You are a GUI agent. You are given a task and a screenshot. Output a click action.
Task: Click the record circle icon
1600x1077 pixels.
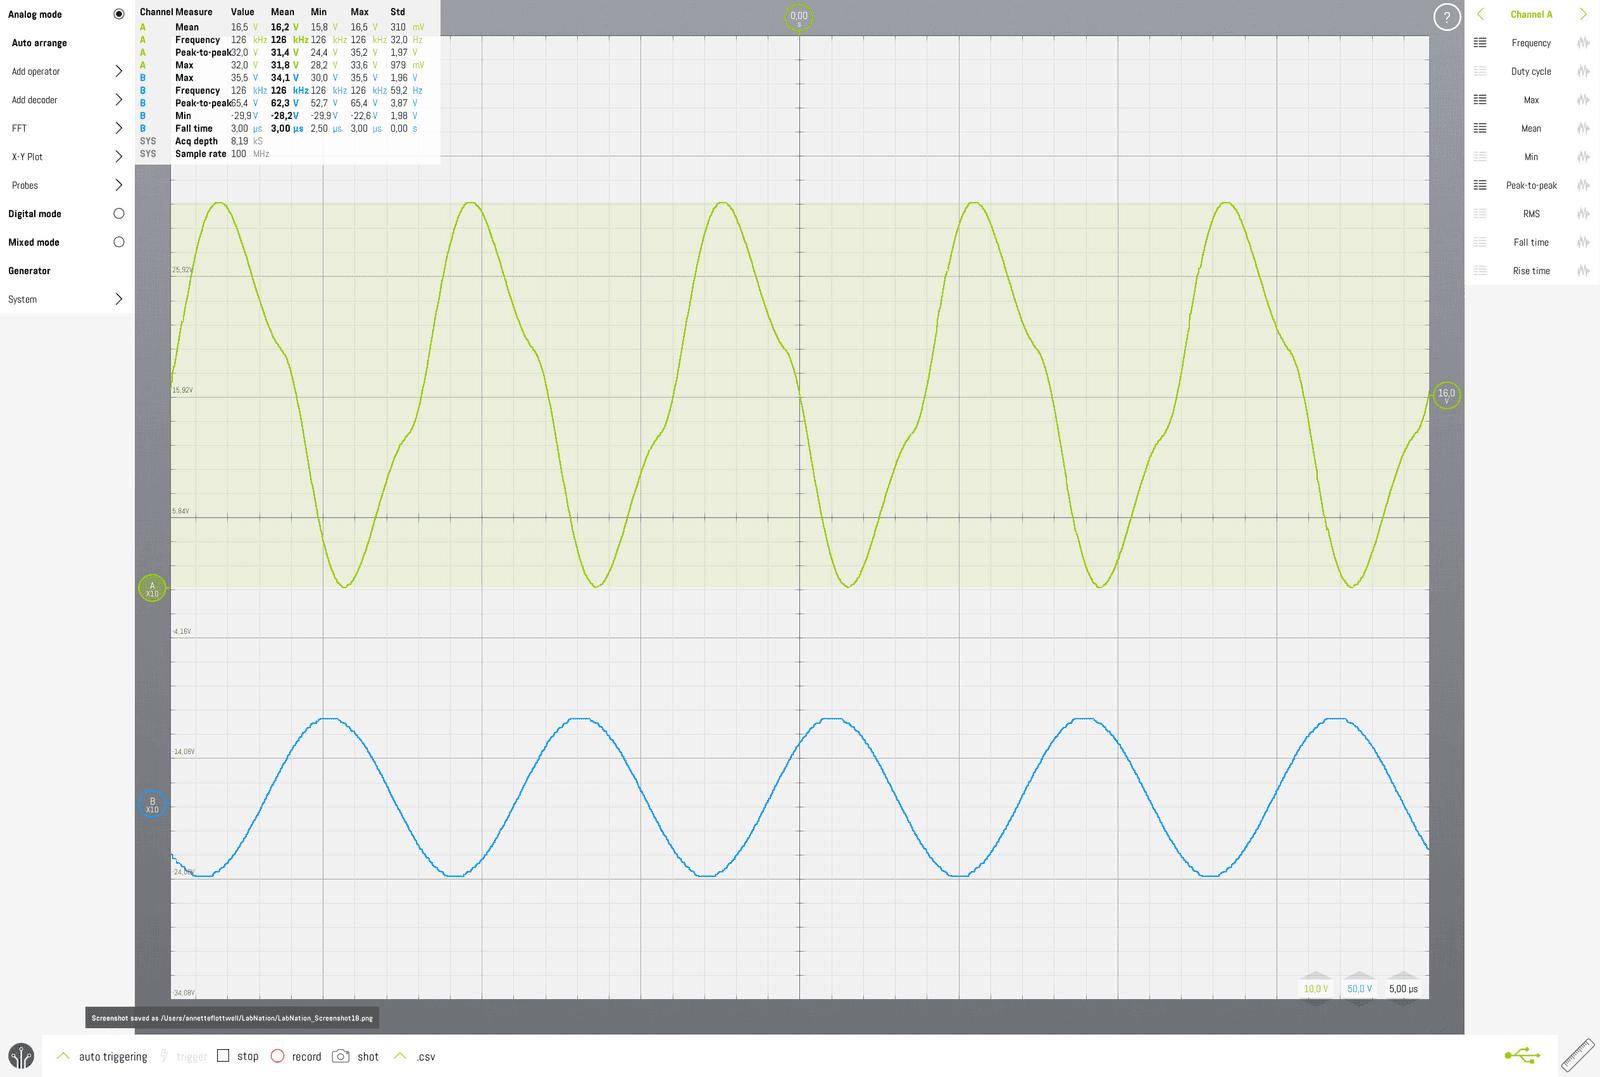pos(278,1056)
